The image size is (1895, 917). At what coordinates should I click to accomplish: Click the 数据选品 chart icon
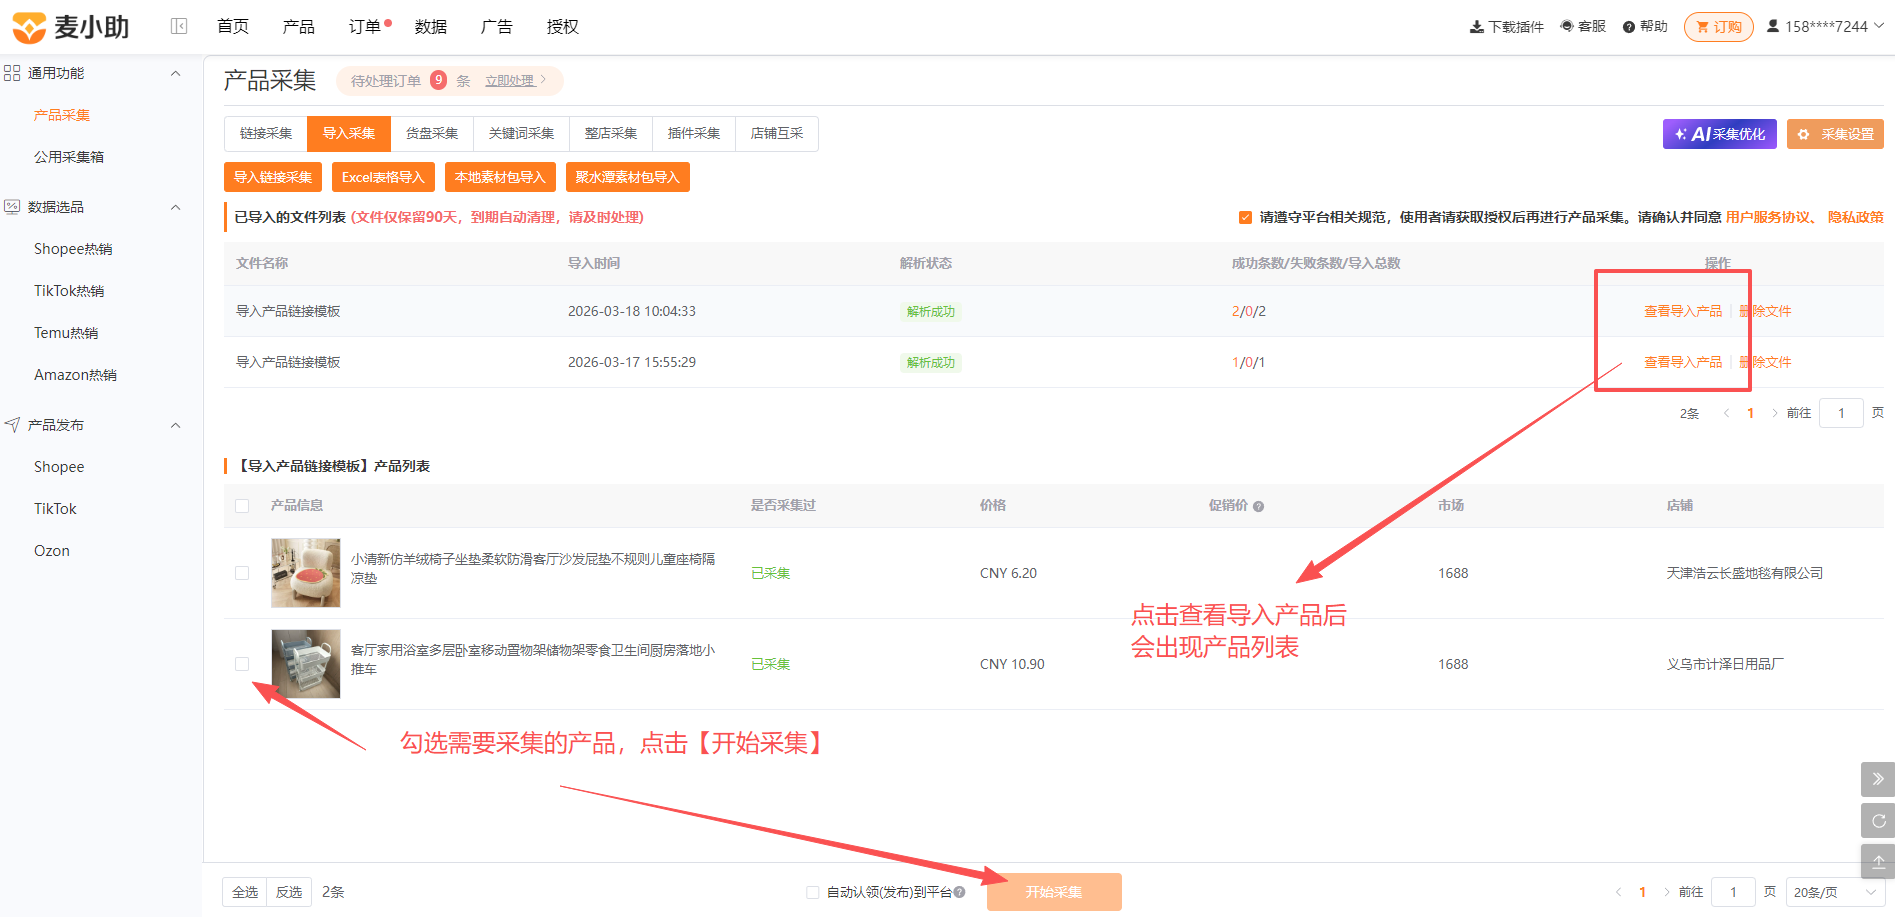(12, 207)
